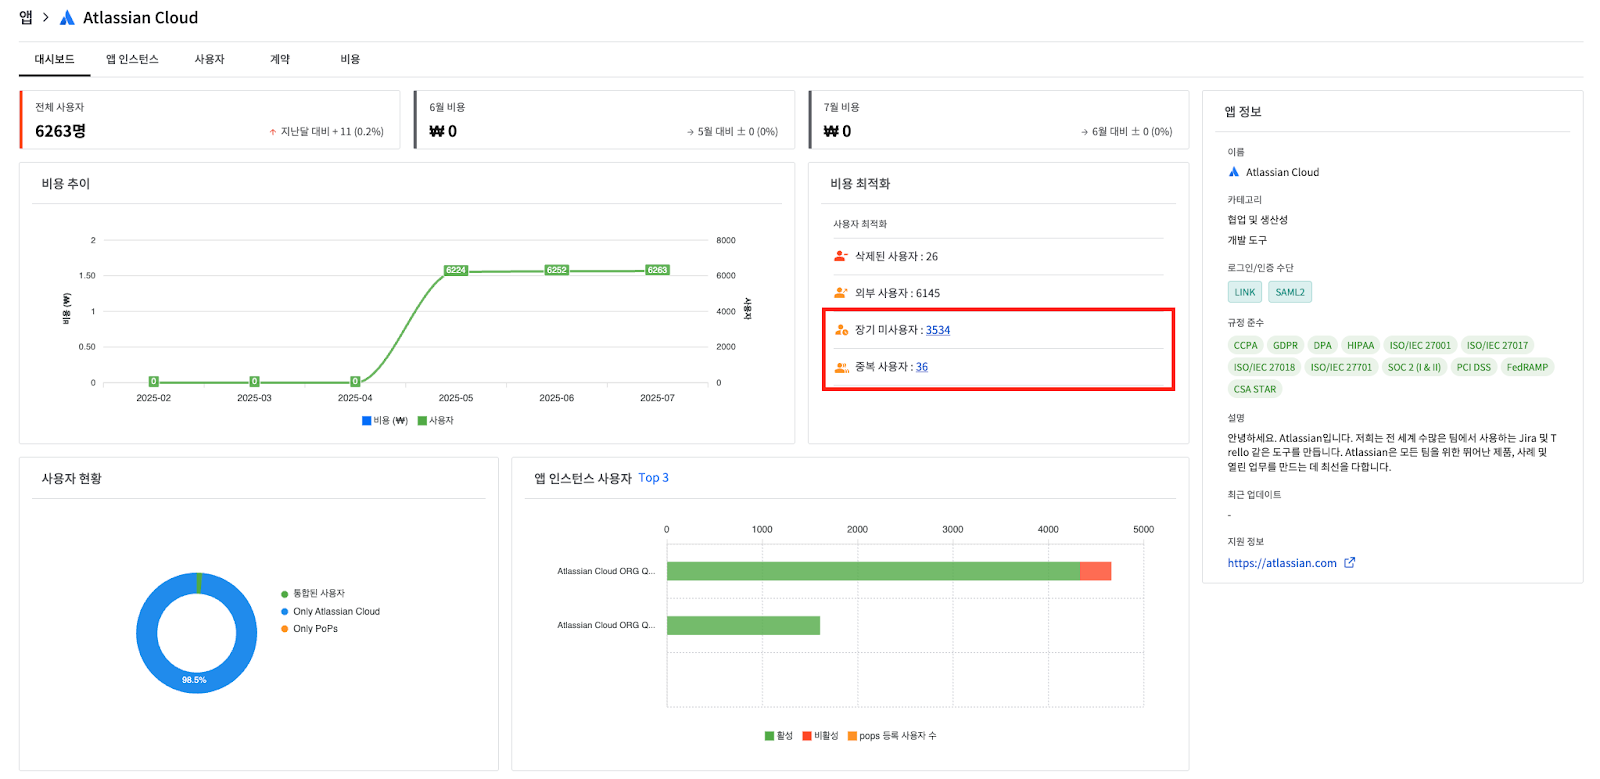1600x779 pixels.
Task: Switch to the 앱 인스턴스 tab
Action: pyautogui.click(x=132, y=59)
